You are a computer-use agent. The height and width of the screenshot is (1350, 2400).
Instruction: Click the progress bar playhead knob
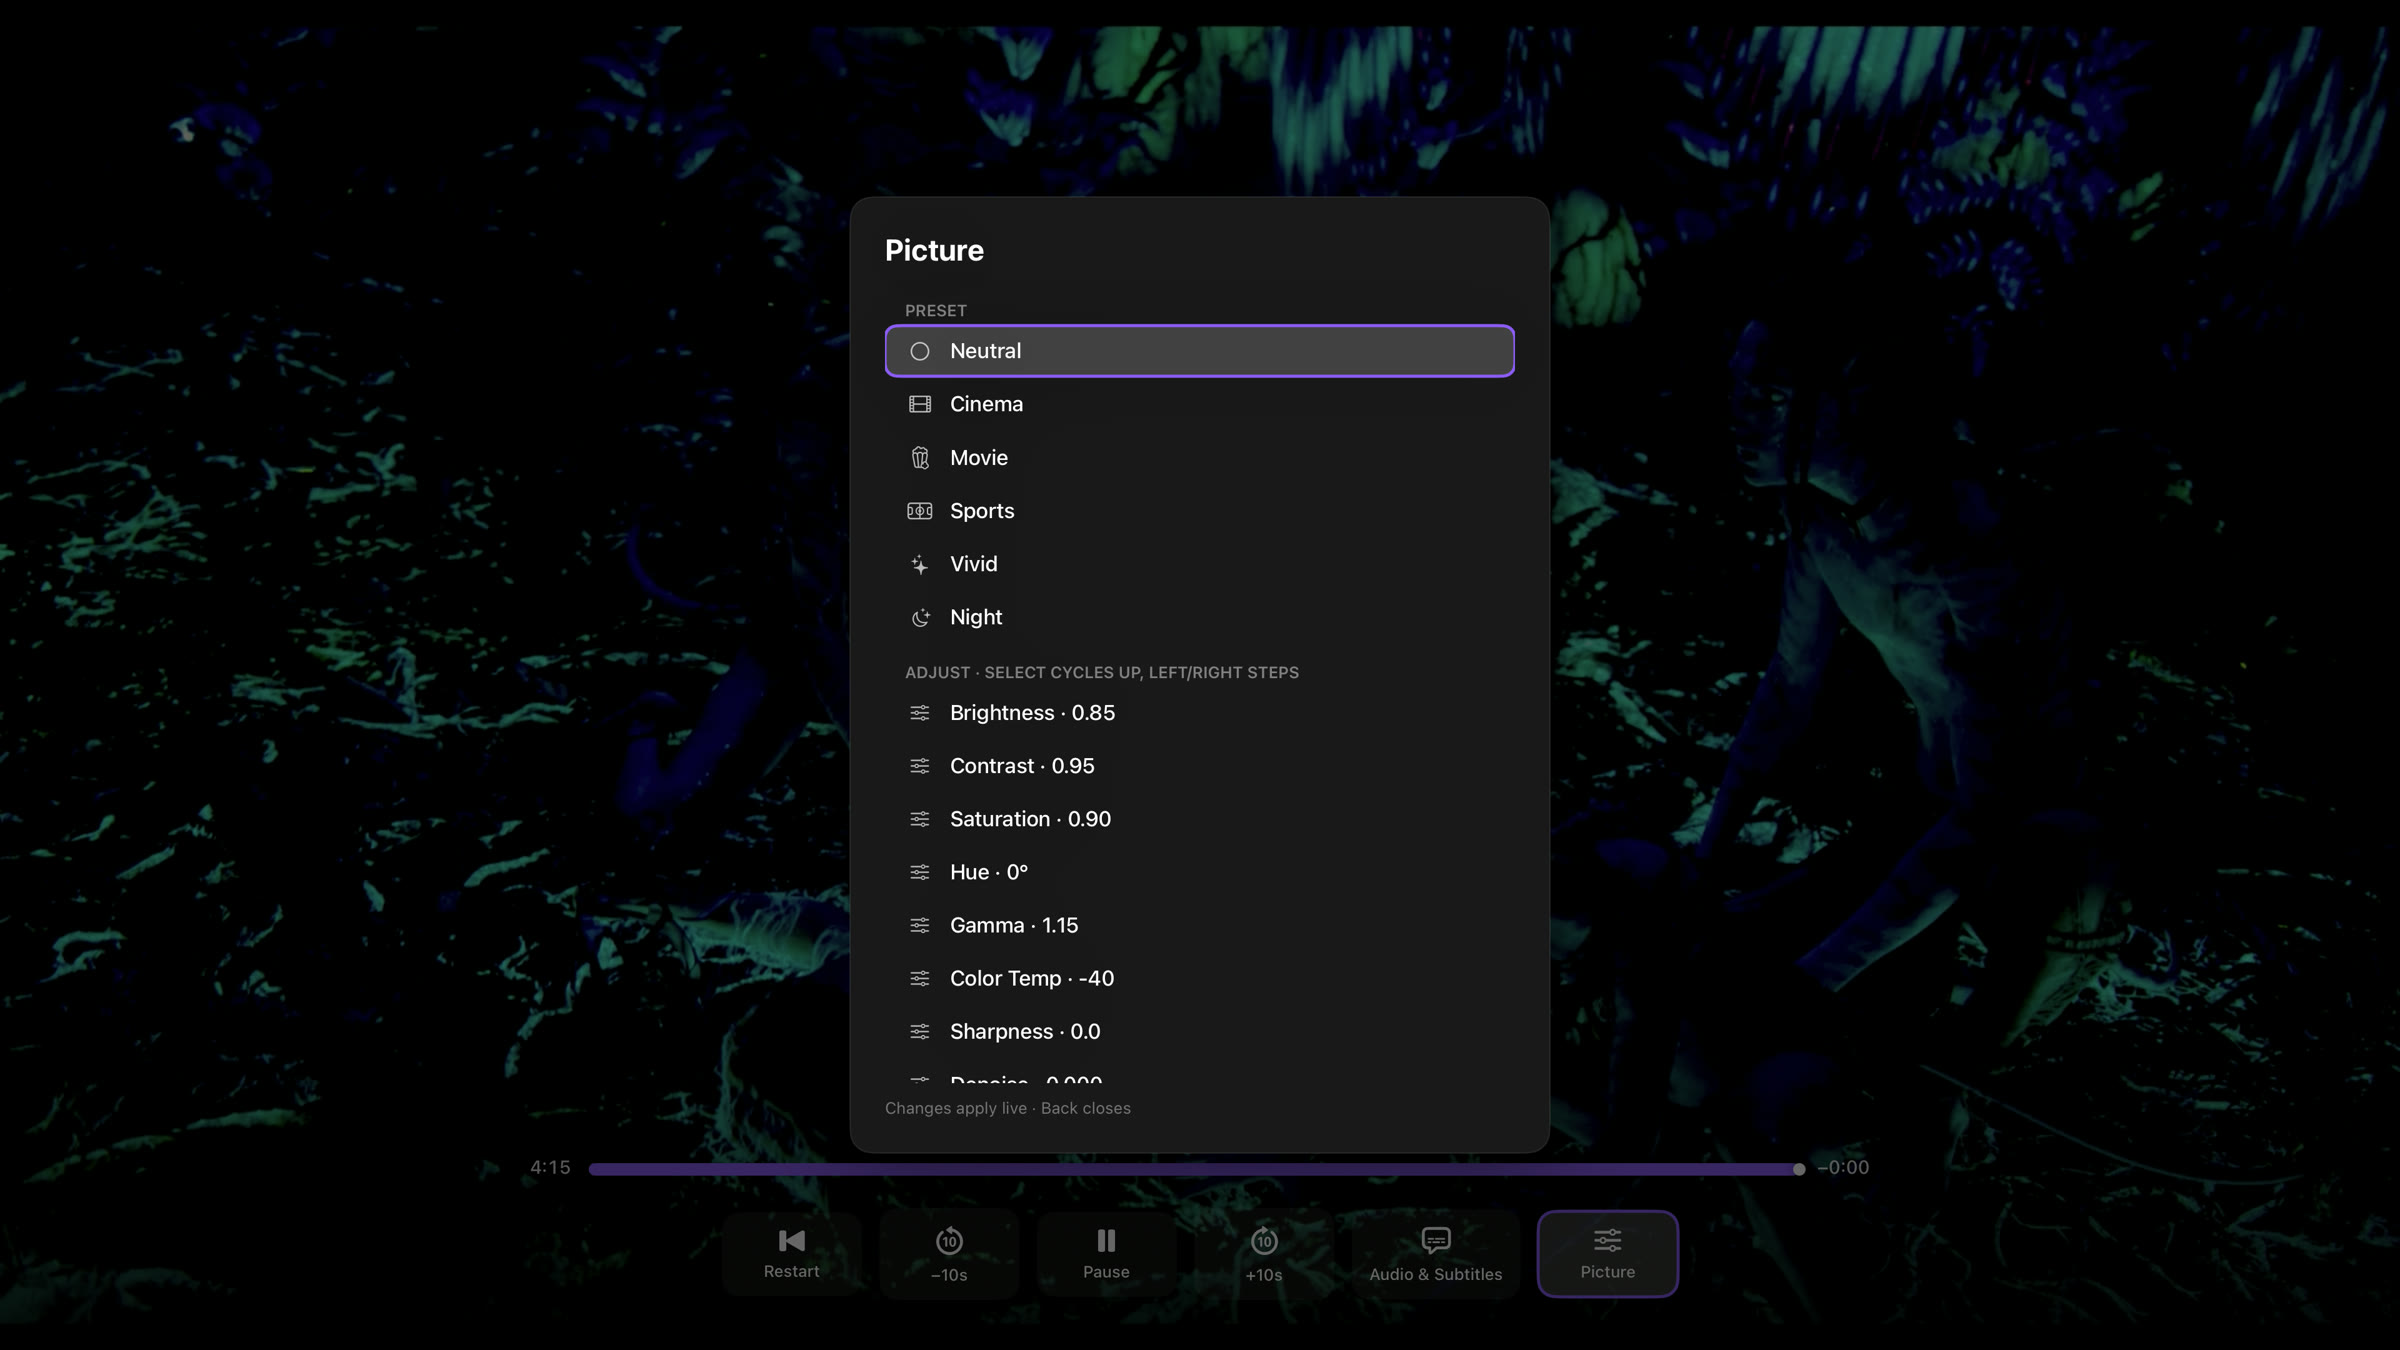pos(1799,1169)
